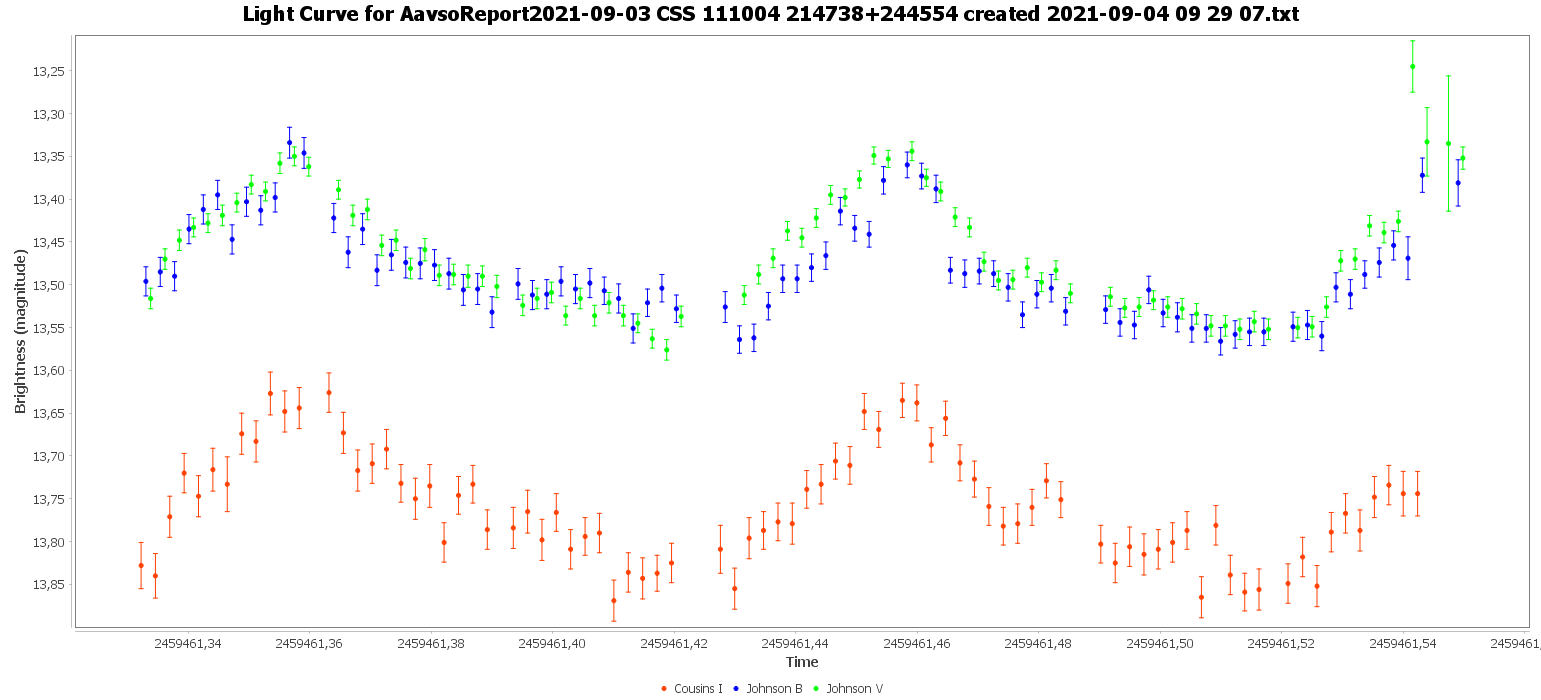Select the Brightness (magnitude) y-axis label
1541x700 pixels.
tap(20, 332)
